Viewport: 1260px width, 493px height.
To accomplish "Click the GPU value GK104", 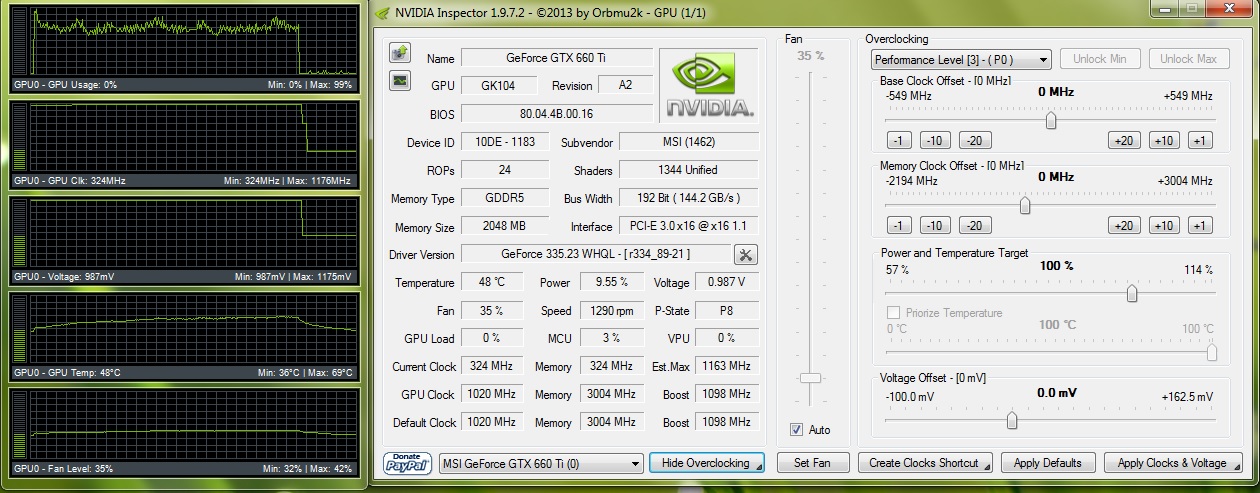I will 499,86.
